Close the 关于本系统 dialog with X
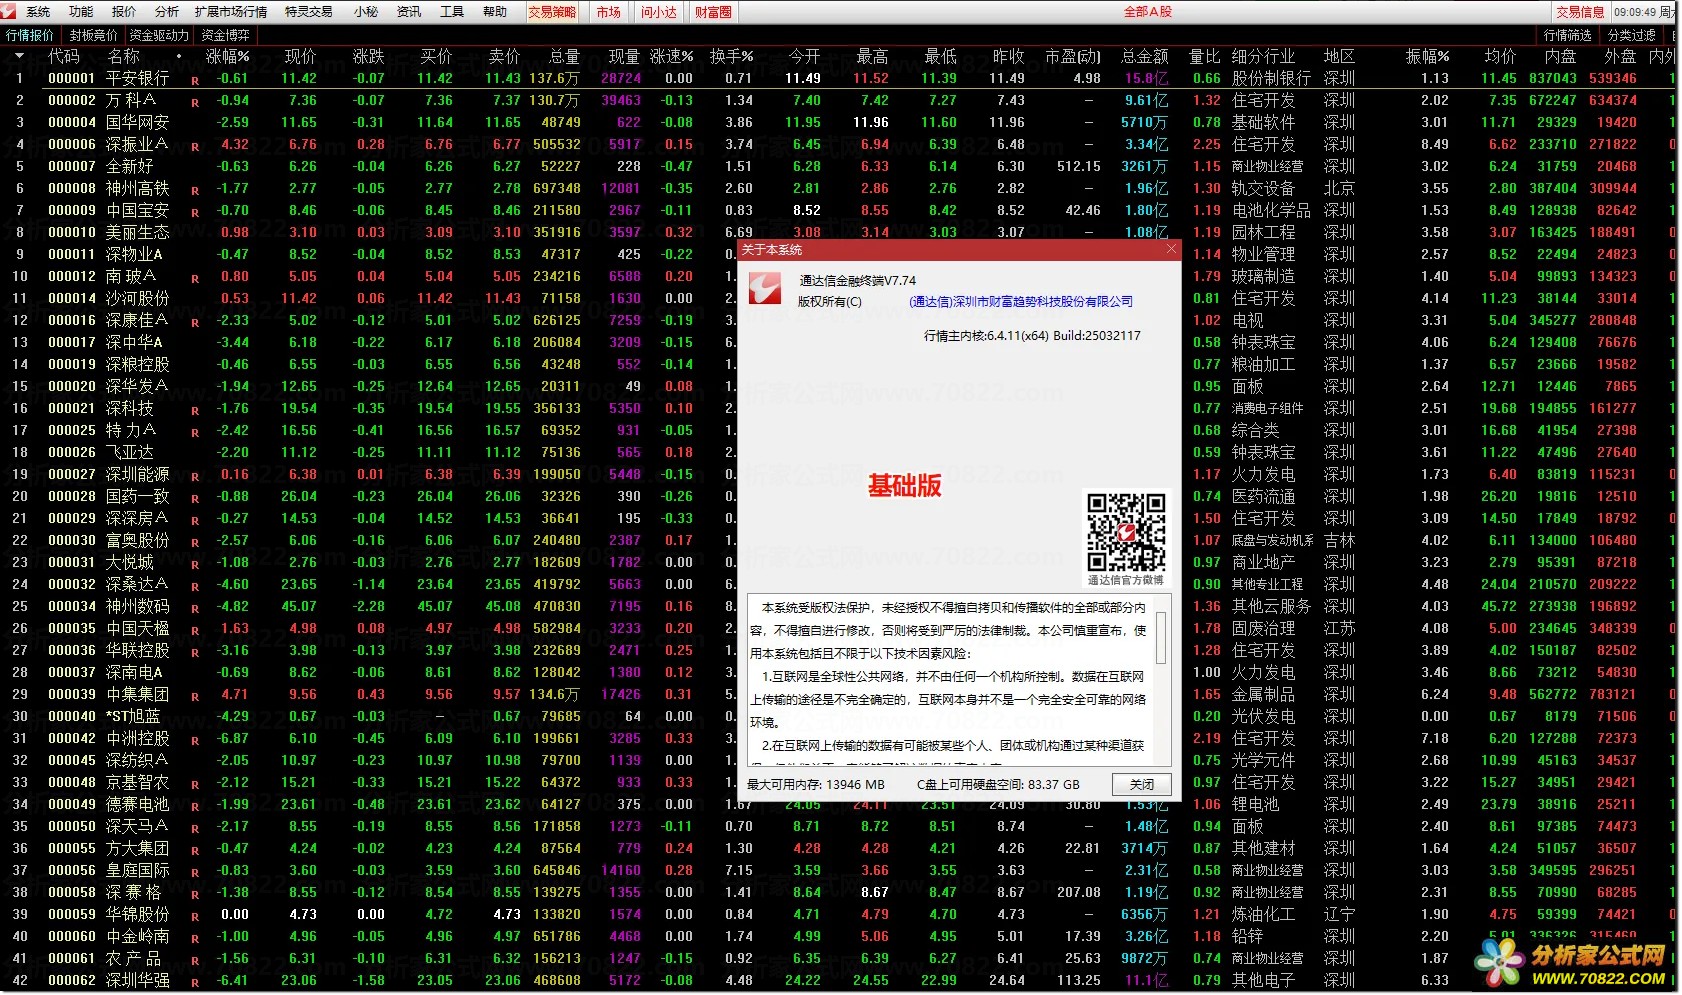 (1171, 249)
